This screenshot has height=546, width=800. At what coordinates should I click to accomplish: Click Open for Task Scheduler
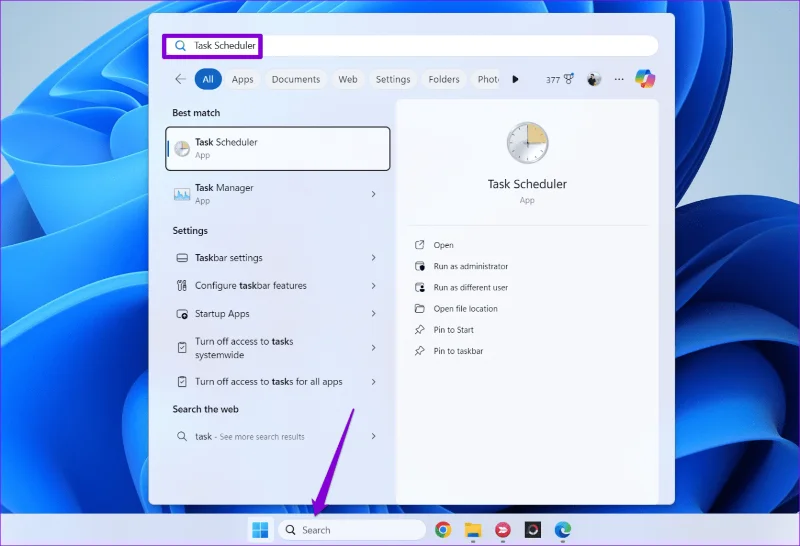pyautogui.click(x=443, y=245)
